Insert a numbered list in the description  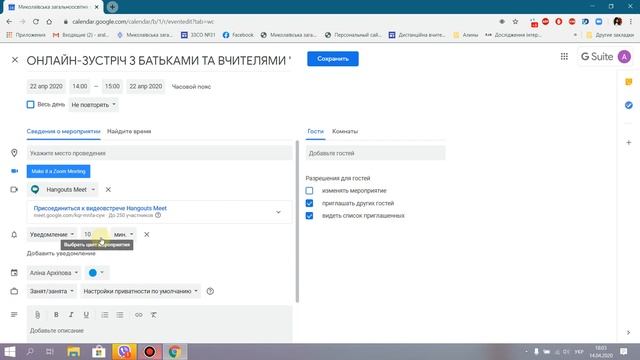[x=104, y=315]
